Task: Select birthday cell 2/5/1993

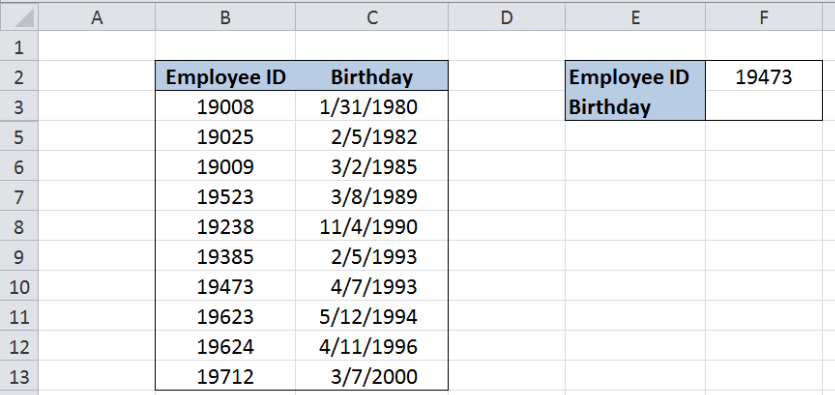Action: (x=372, y=257)
